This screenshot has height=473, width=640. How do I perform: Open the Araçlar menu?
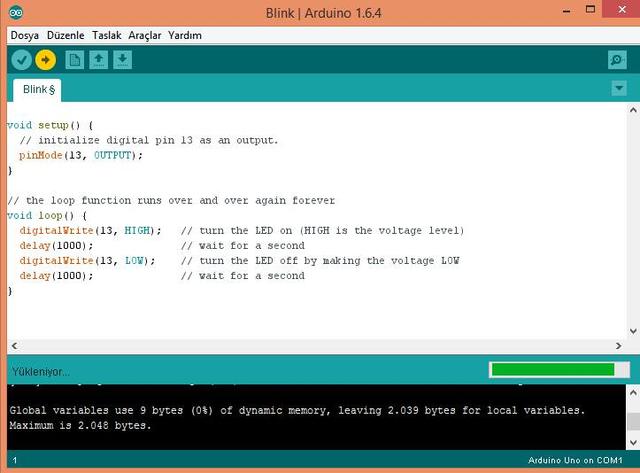click(x=144, y=36)
